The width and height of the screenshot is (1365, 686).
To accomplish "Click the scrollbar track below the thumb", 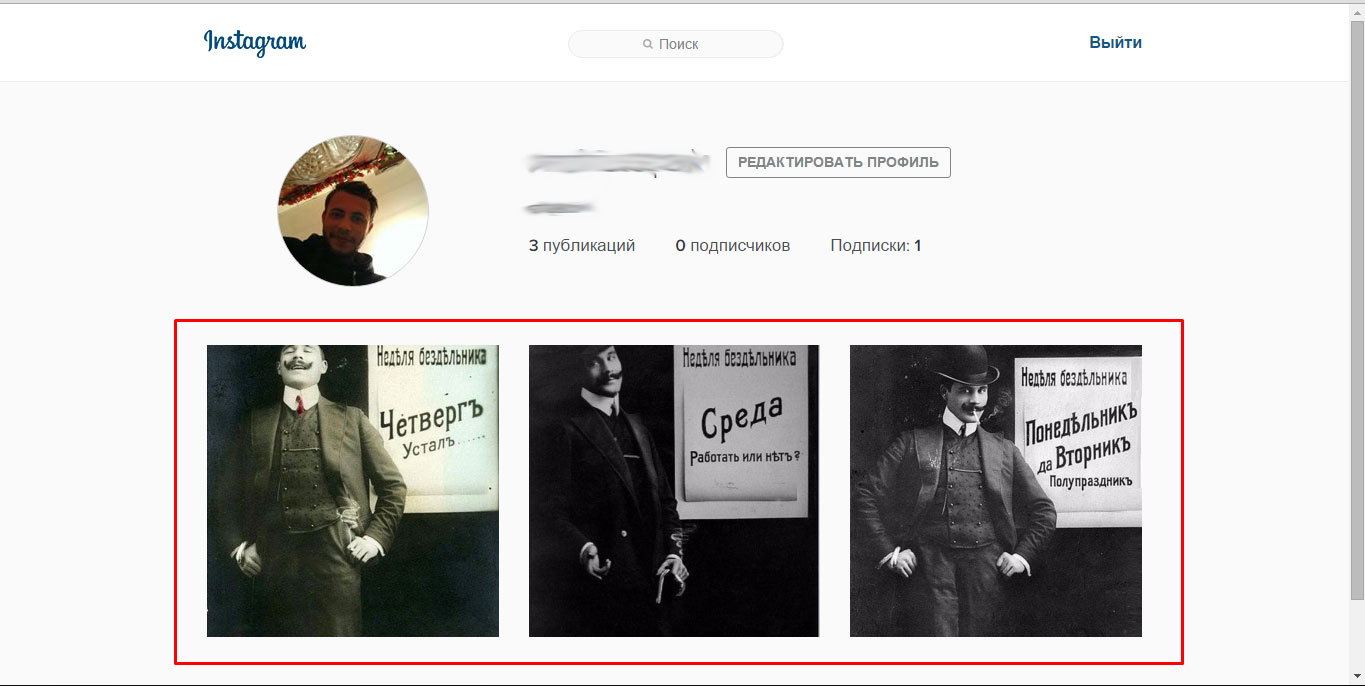I will click(x=1356, y=635).
